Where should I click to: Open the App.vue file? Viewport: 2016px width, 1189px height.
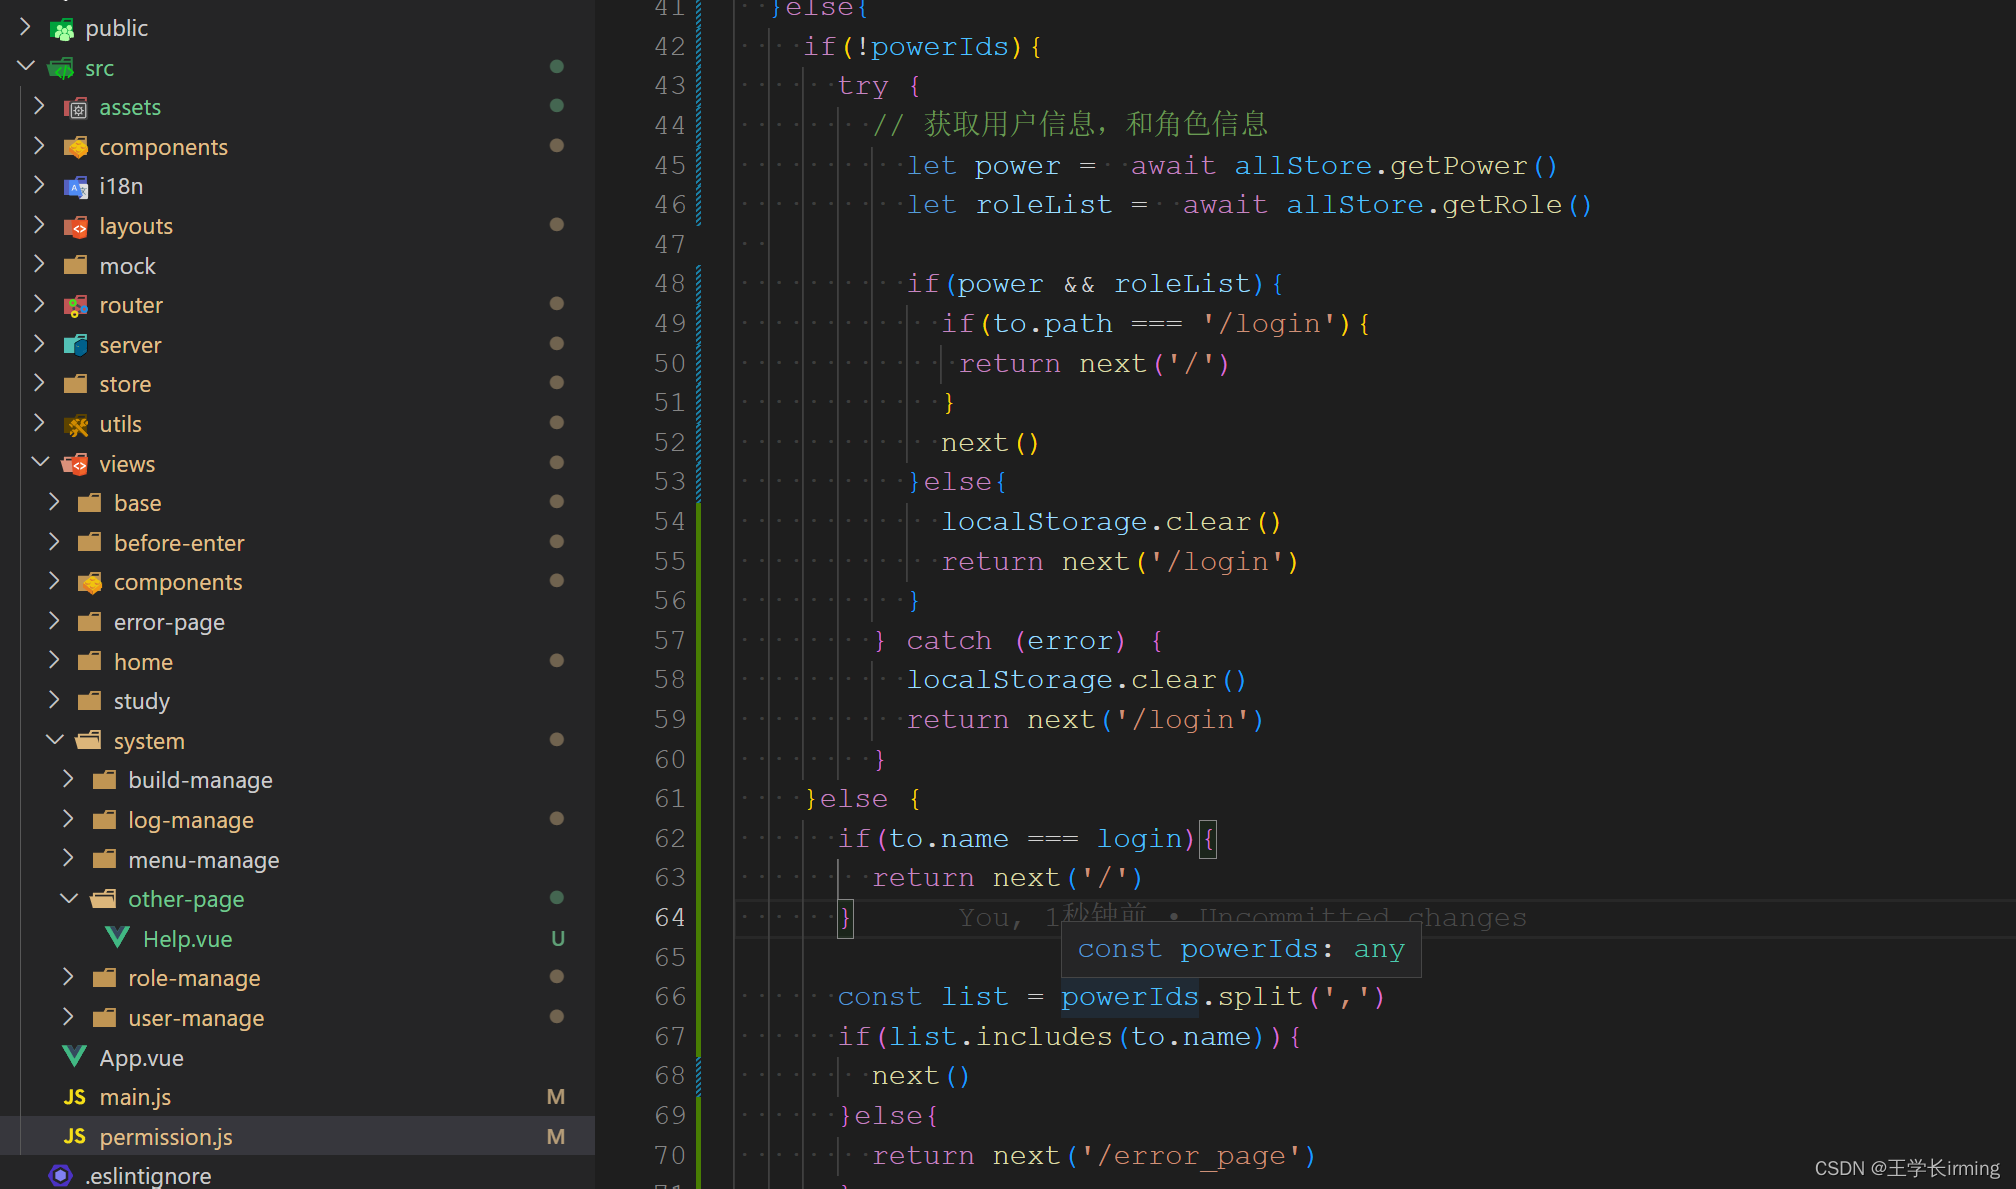point(141,1058)
